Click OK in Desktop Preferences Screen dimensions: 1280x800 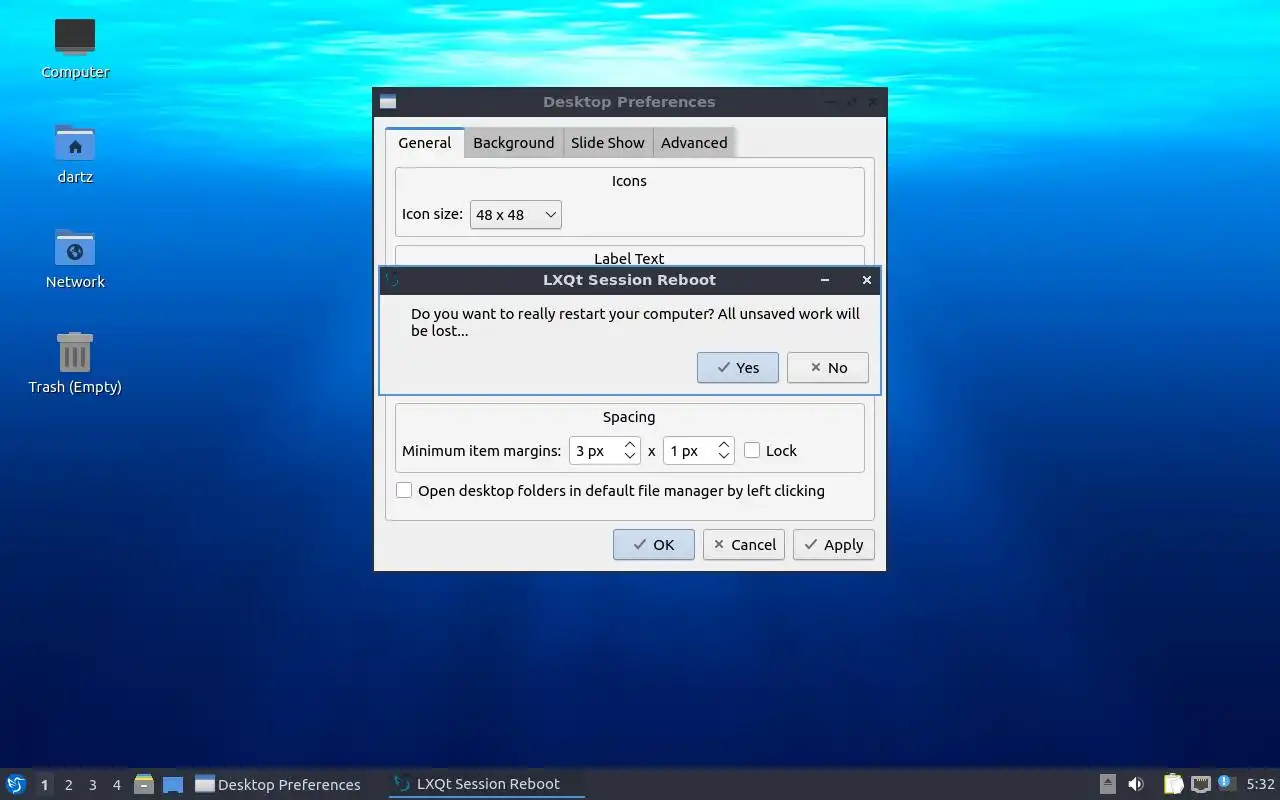coord(653,545)
